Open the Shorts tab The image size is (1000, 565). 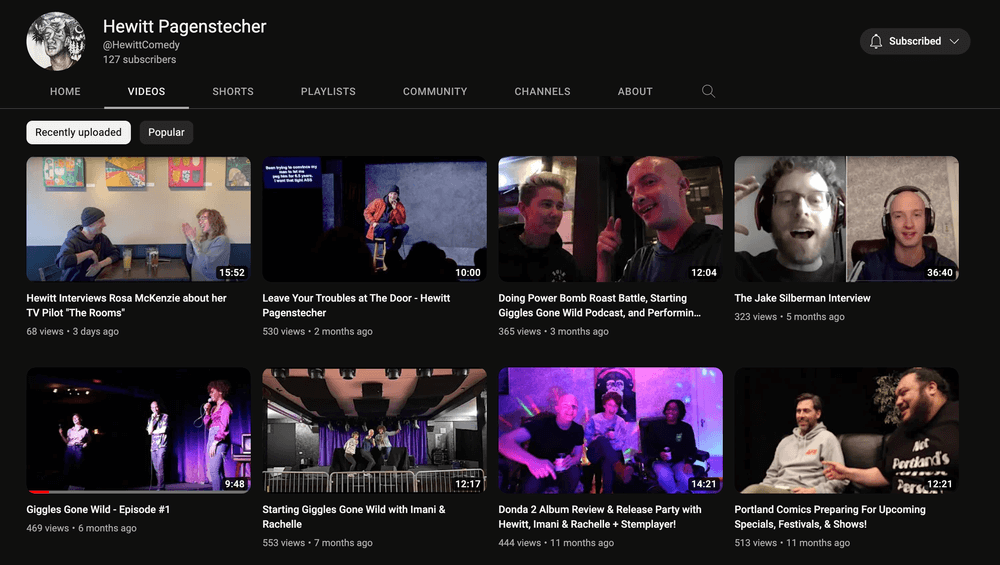click(x=233, y=91)
